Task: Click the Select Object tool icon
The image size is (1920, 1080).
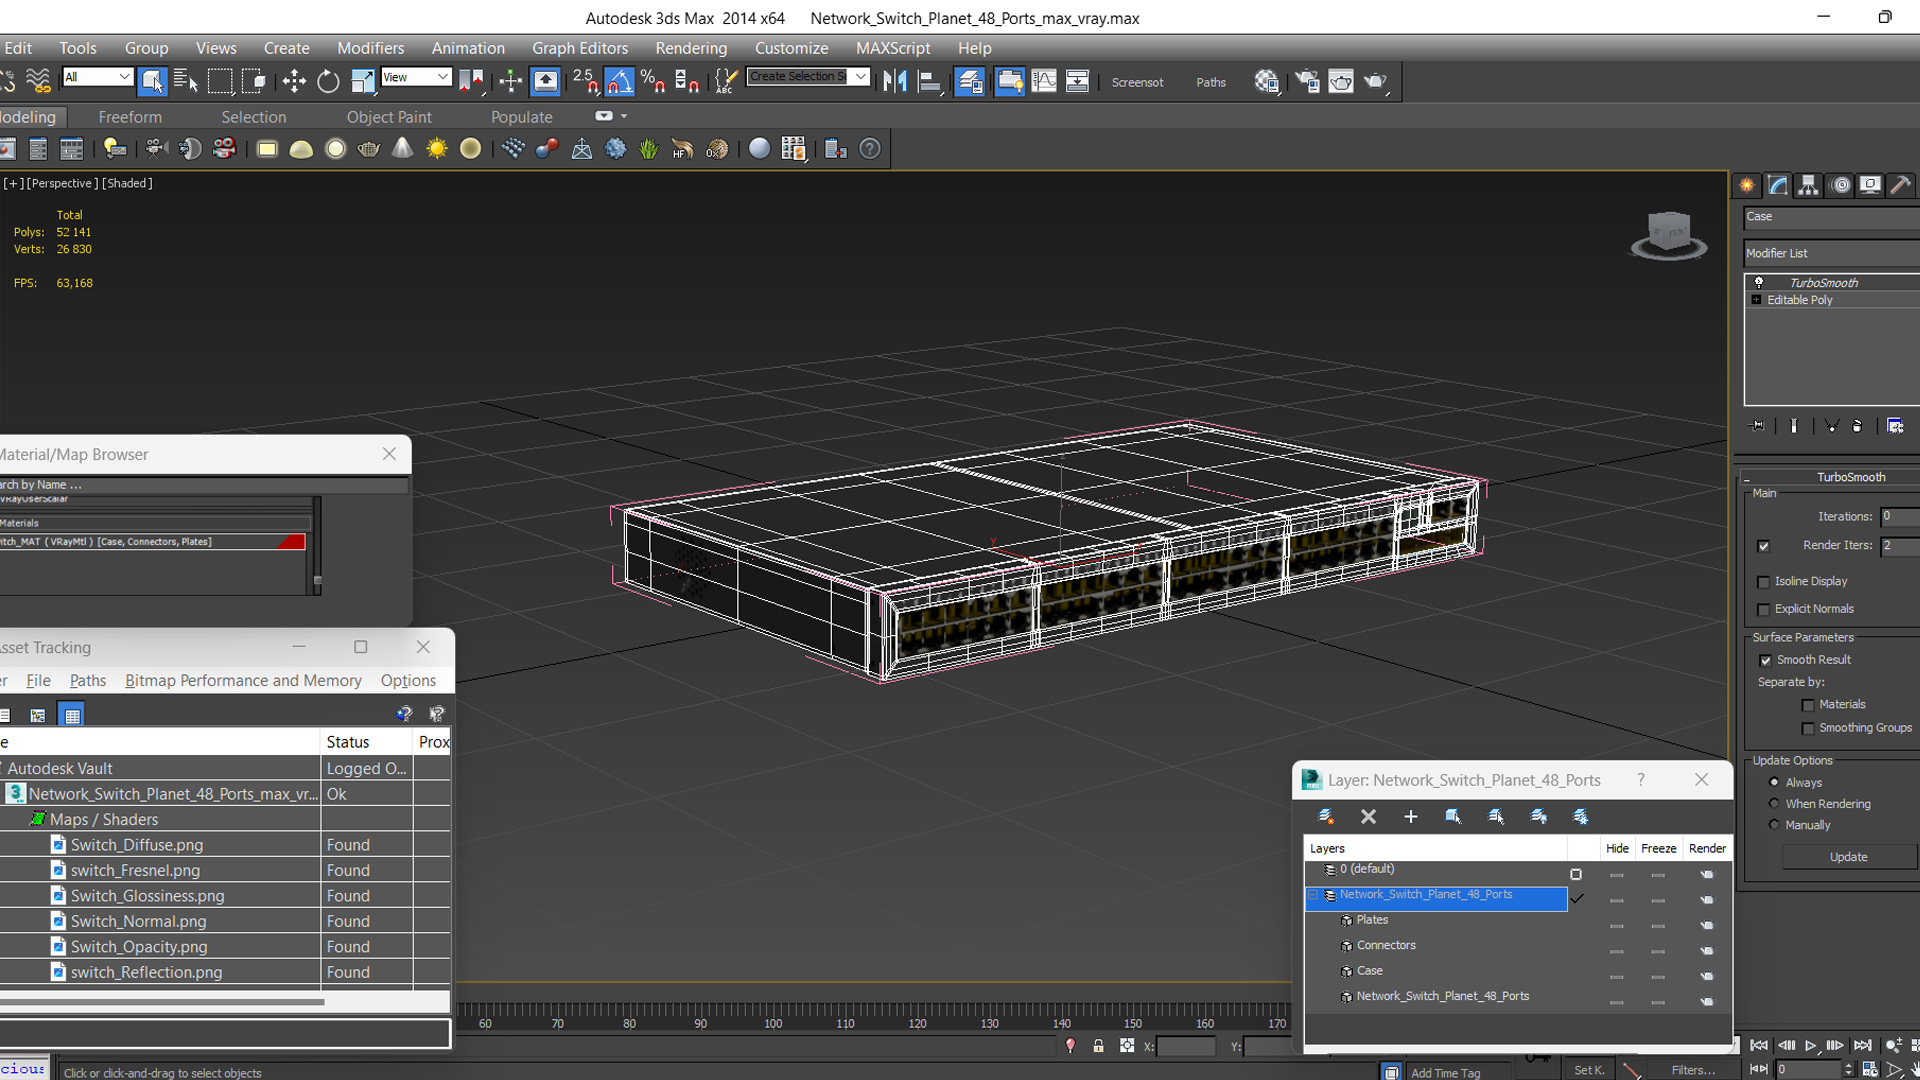Action: coord(152,82)
